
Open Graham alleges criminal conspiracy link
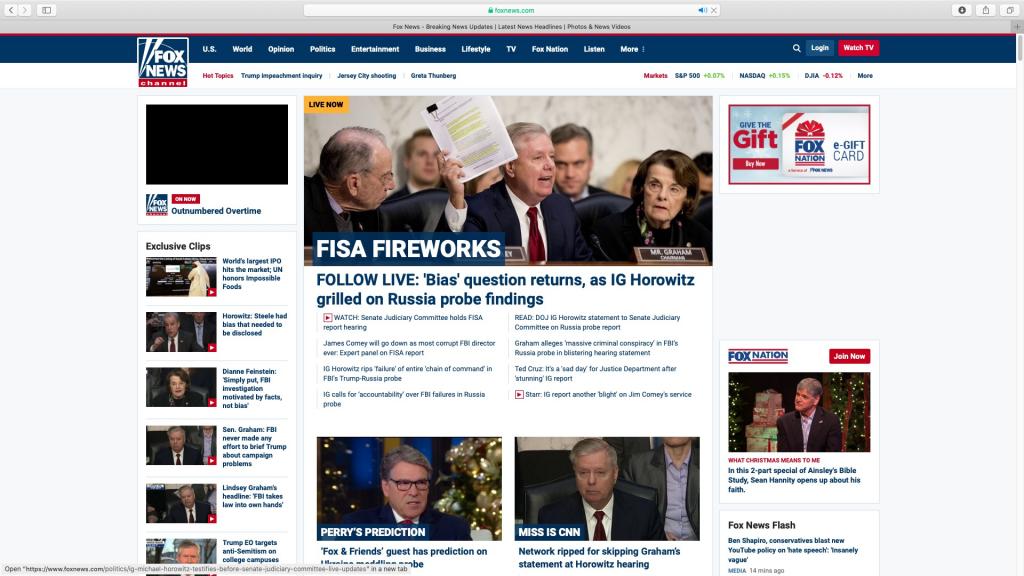(596, 348)
